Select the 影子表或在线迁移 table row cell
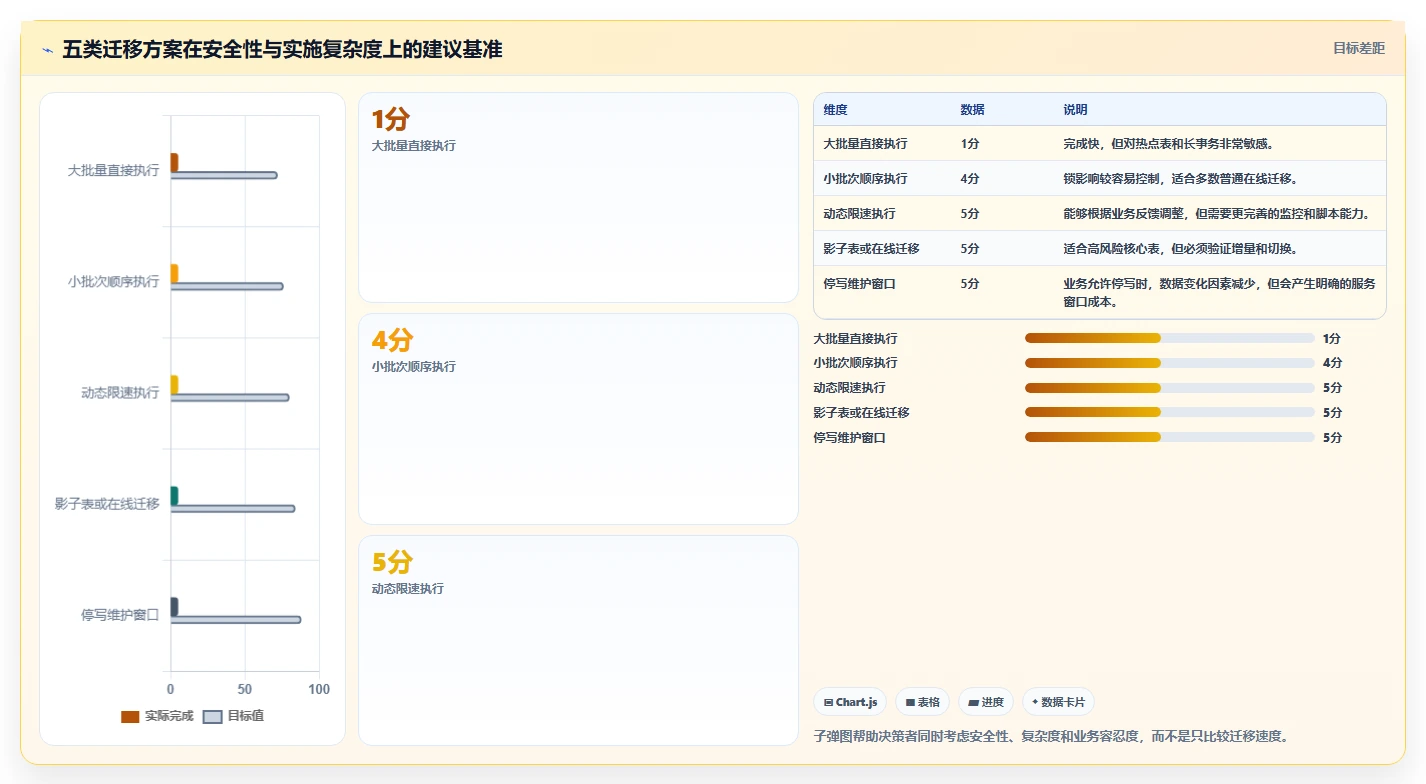This screenshot has height=784, width=1426. tap(871, 249)
